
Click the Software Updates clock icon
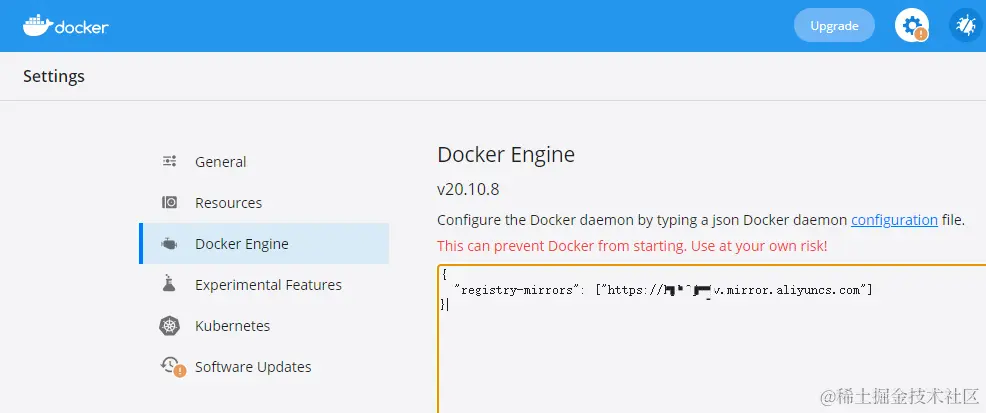point(172,366)
